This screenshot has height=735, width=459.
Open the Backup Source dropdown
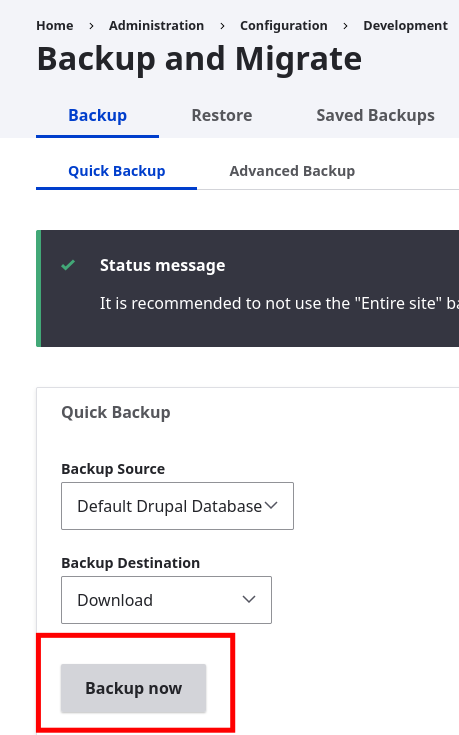[x=177, y=506]
